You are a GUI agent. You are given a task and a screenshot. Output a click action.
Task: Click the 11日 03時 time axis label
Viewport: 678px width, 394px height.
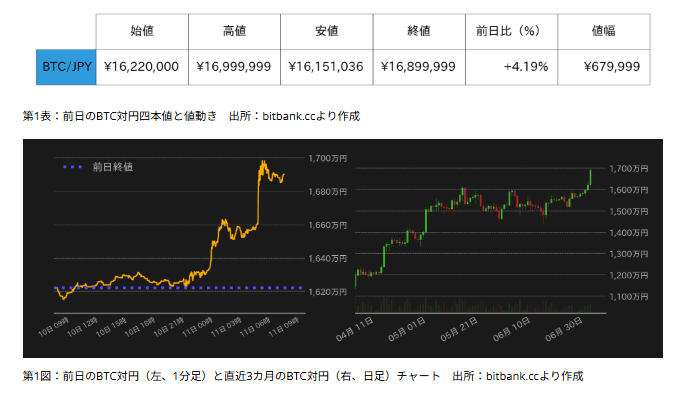[x=226, y=327]
